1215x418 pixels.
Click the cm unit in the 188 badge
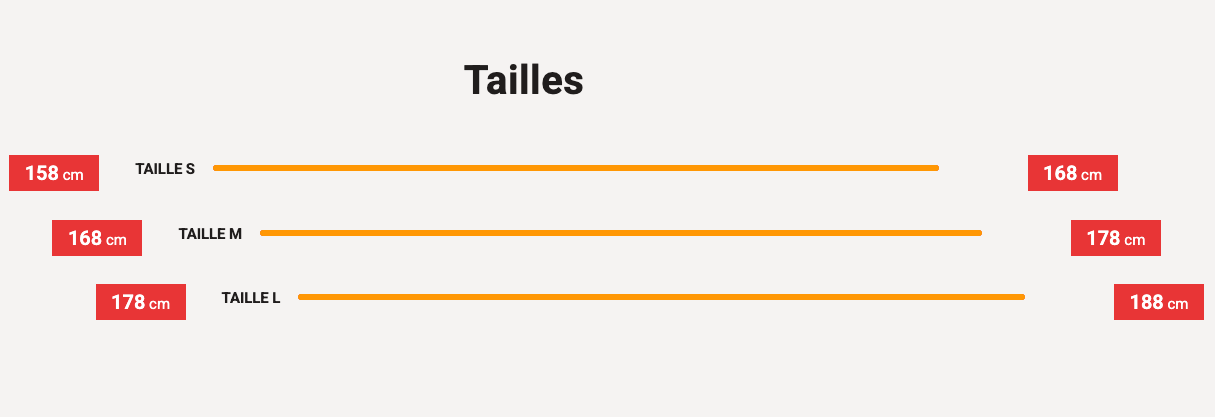click(1177, 304)
